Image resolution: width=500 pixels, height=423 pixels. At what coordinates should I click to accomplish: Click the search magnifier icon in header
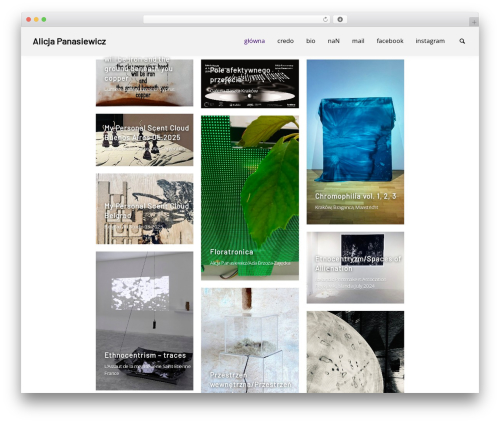coord(462,41)
